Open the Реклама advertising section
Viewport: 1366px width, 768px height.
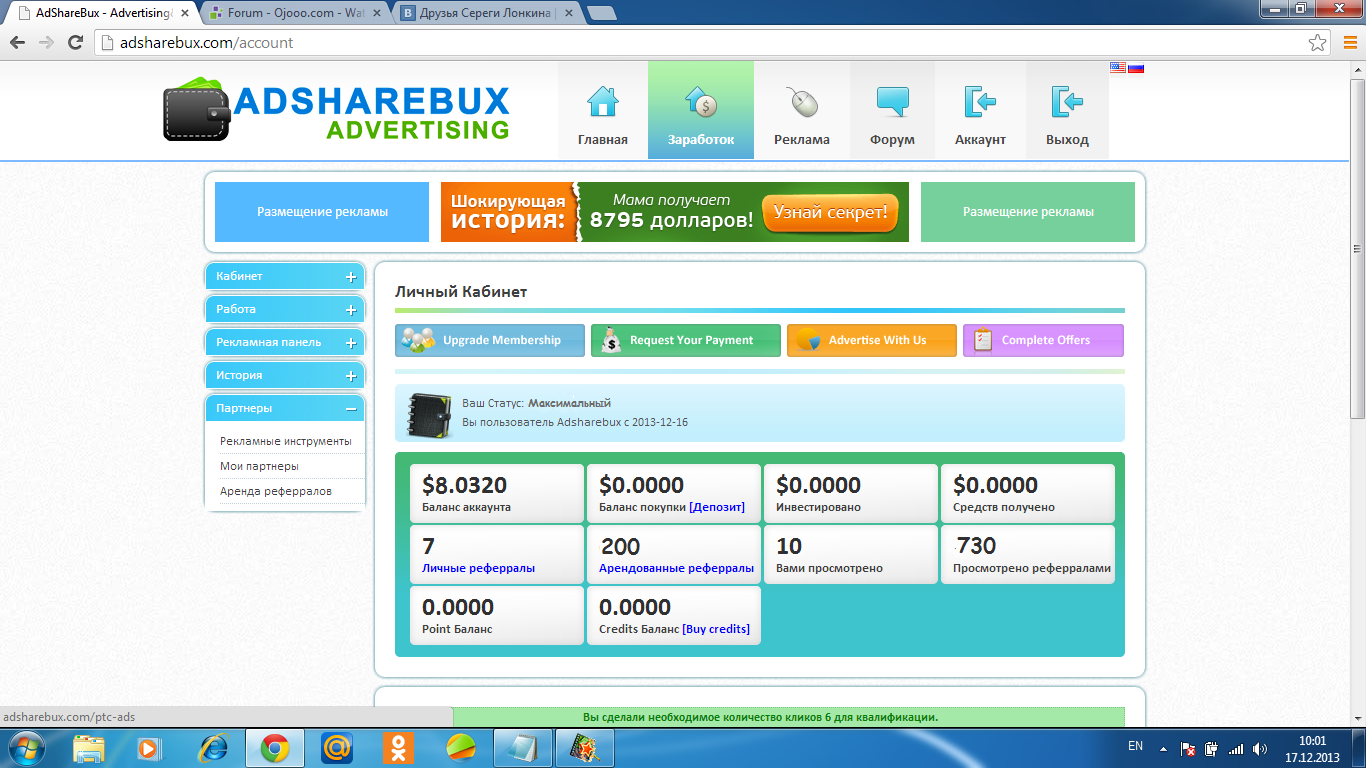(802, 110)
